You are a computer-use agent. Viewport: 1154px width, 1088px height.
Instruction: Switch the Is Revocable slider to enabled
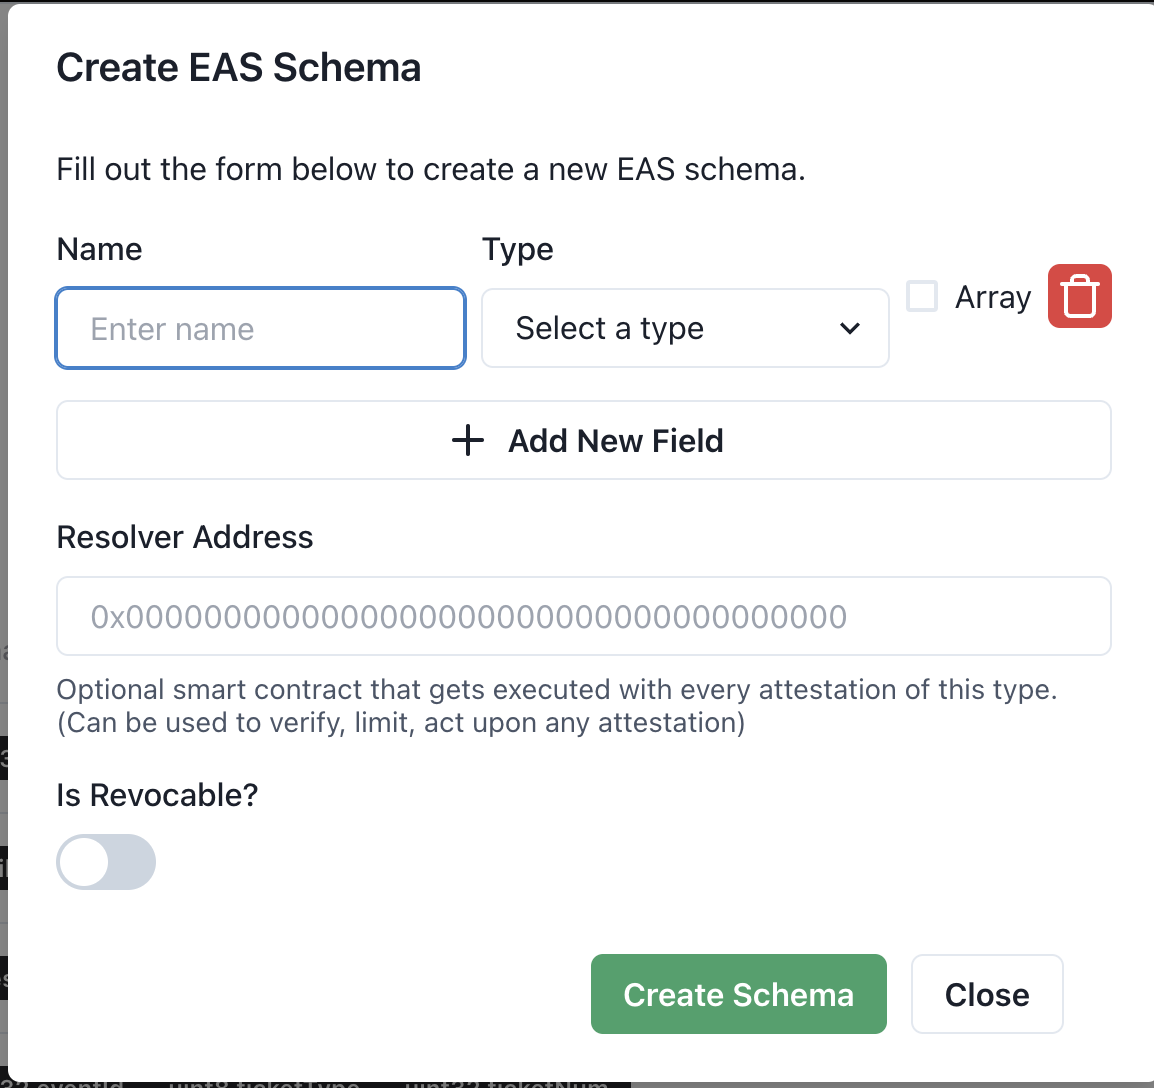point(106,861)
